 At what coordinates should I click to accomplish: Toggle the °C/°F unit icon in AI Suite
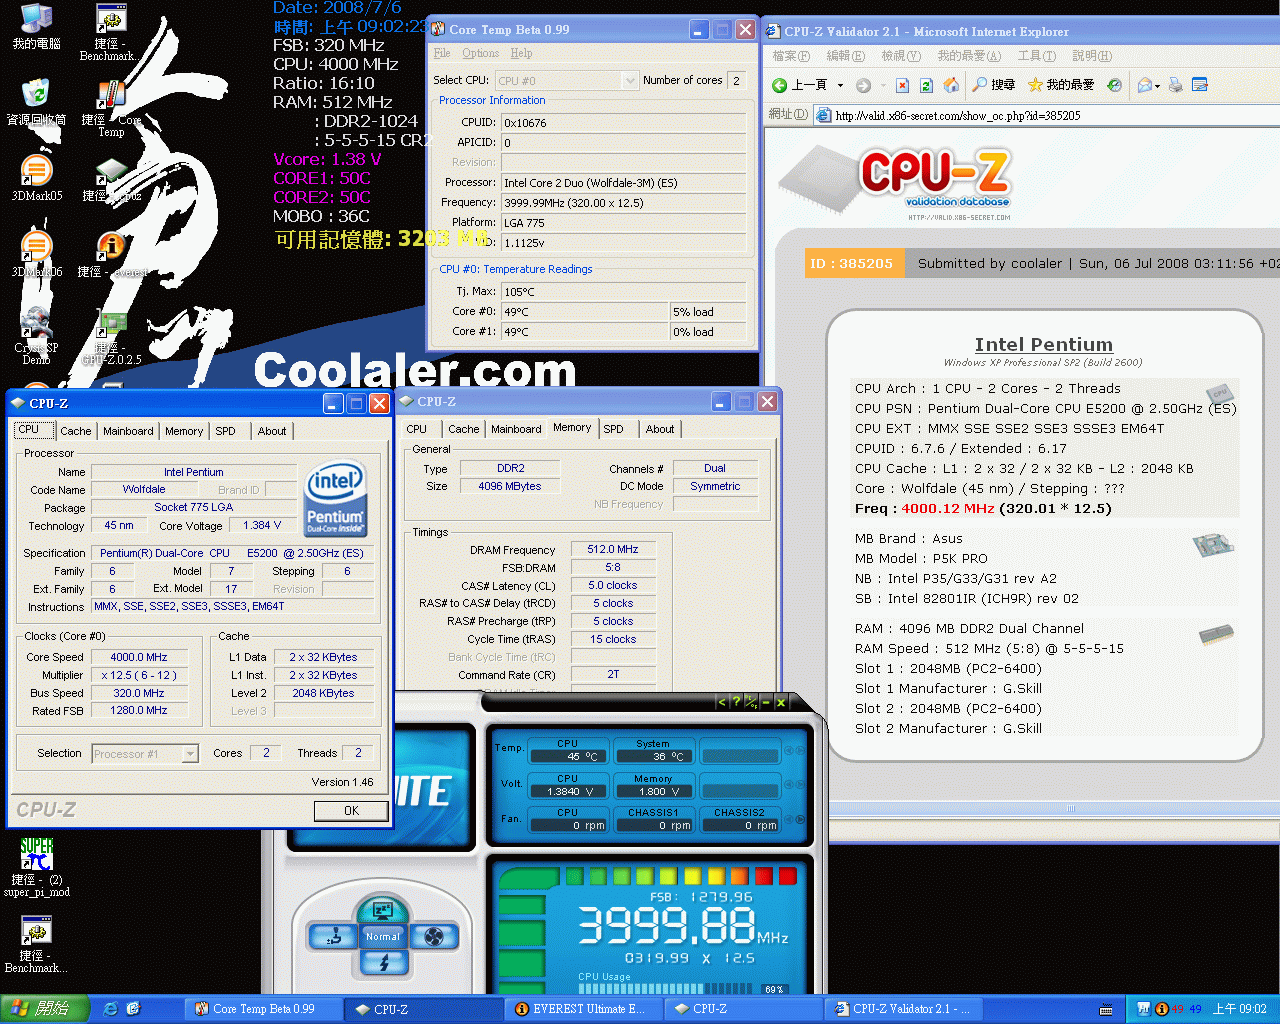pos(751,702)
